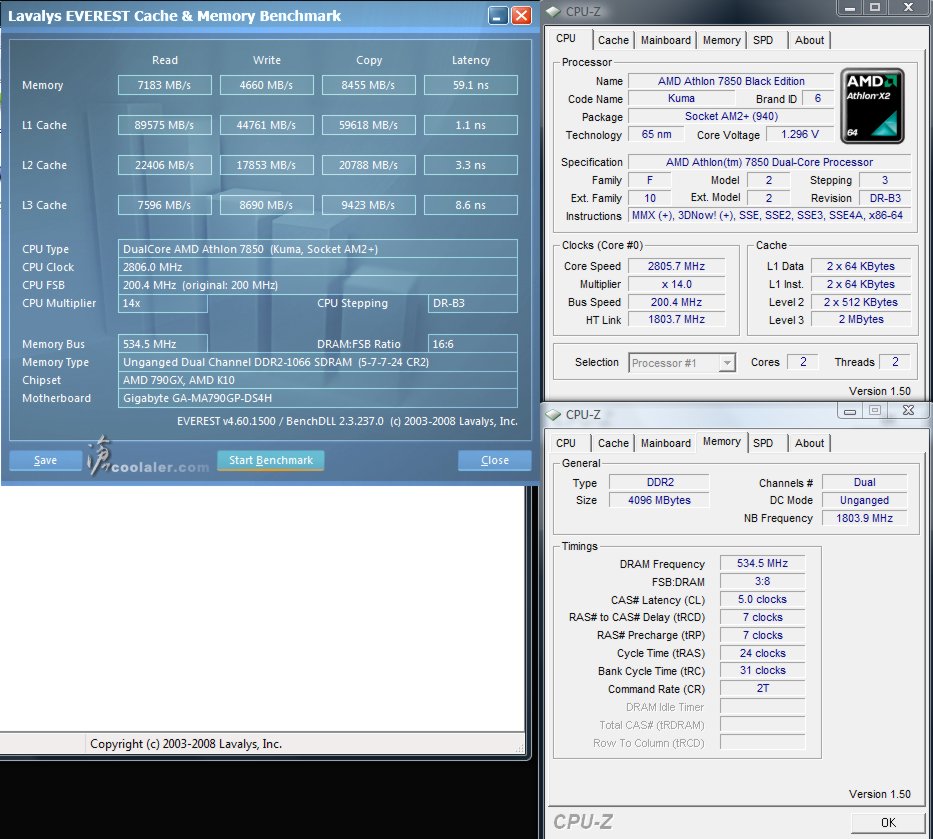Select the L3 Cache Latency value 8.6 ns
The width and height of the screenshot is (933, 839).
coord(471,205)
